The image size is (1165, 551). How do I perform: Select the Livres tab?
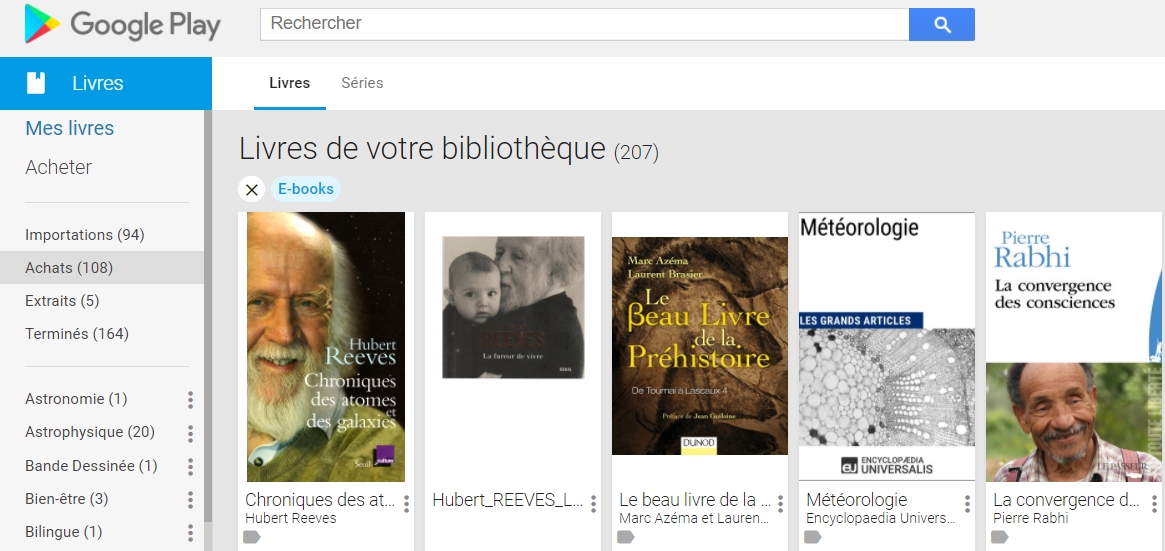click(x=290, y=83)
